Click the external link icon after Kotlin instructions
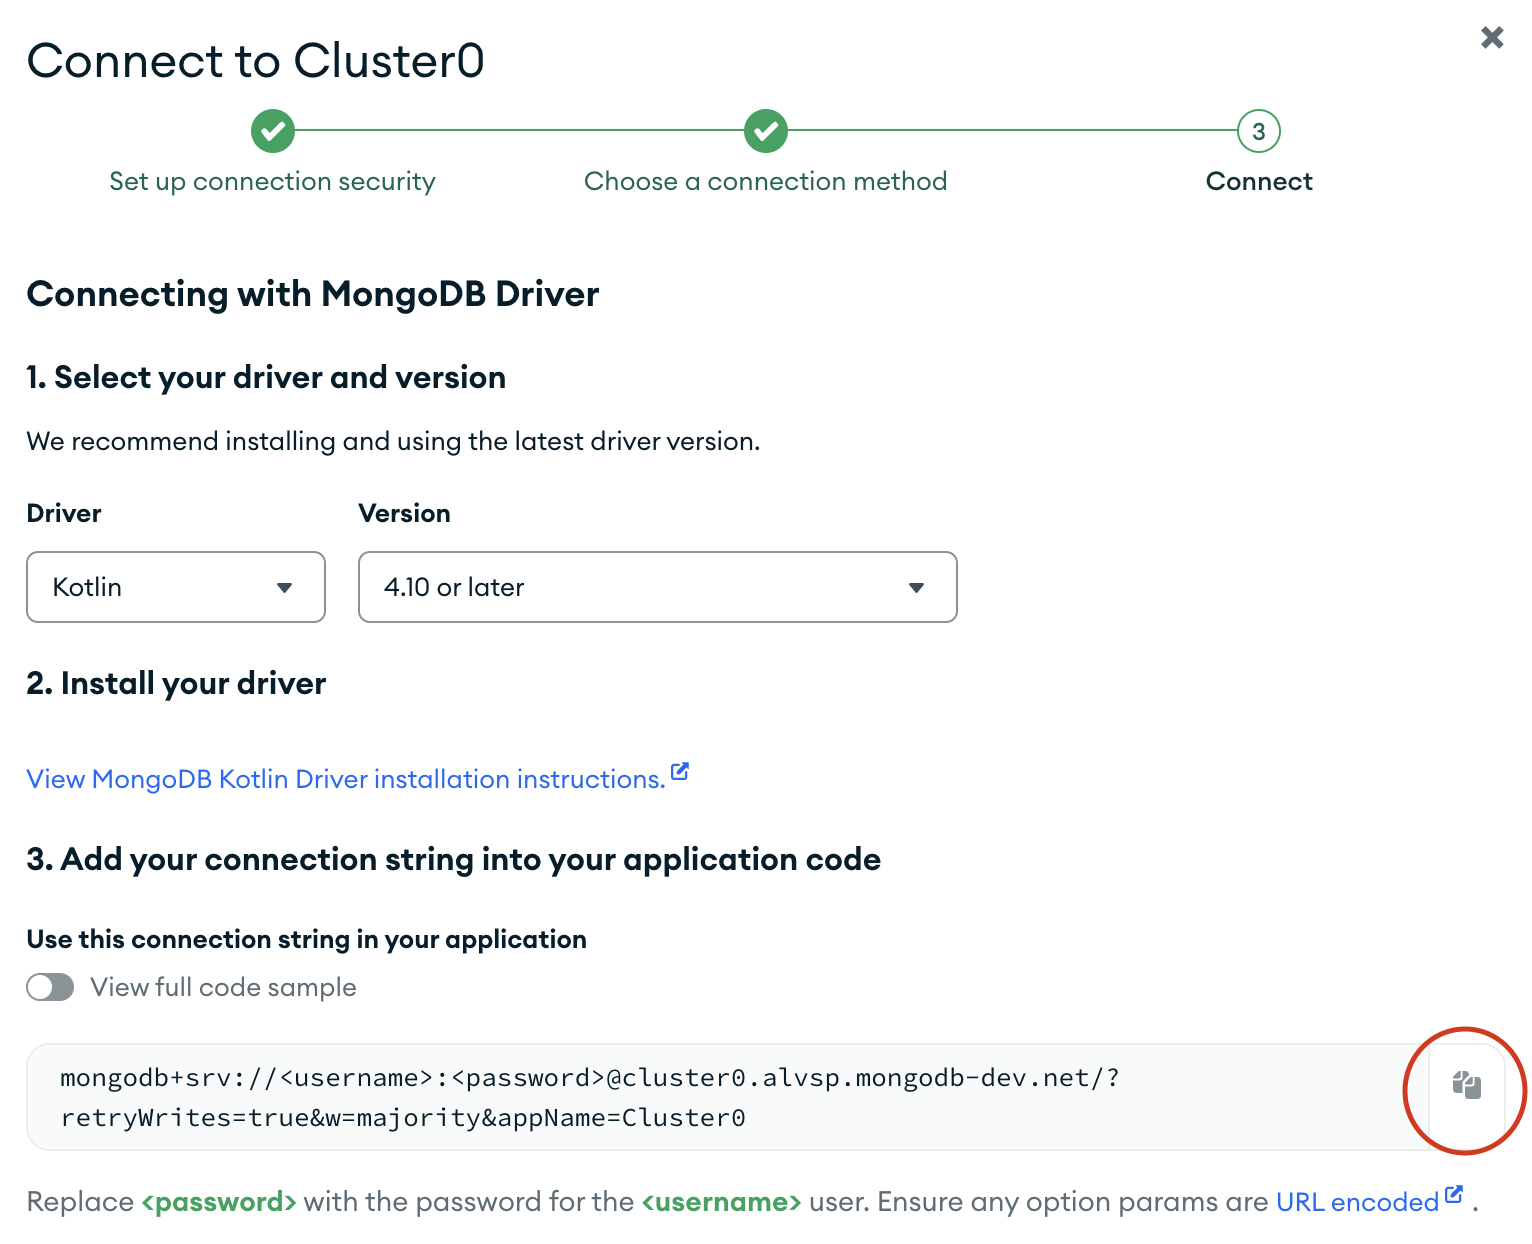 [680, 771]
